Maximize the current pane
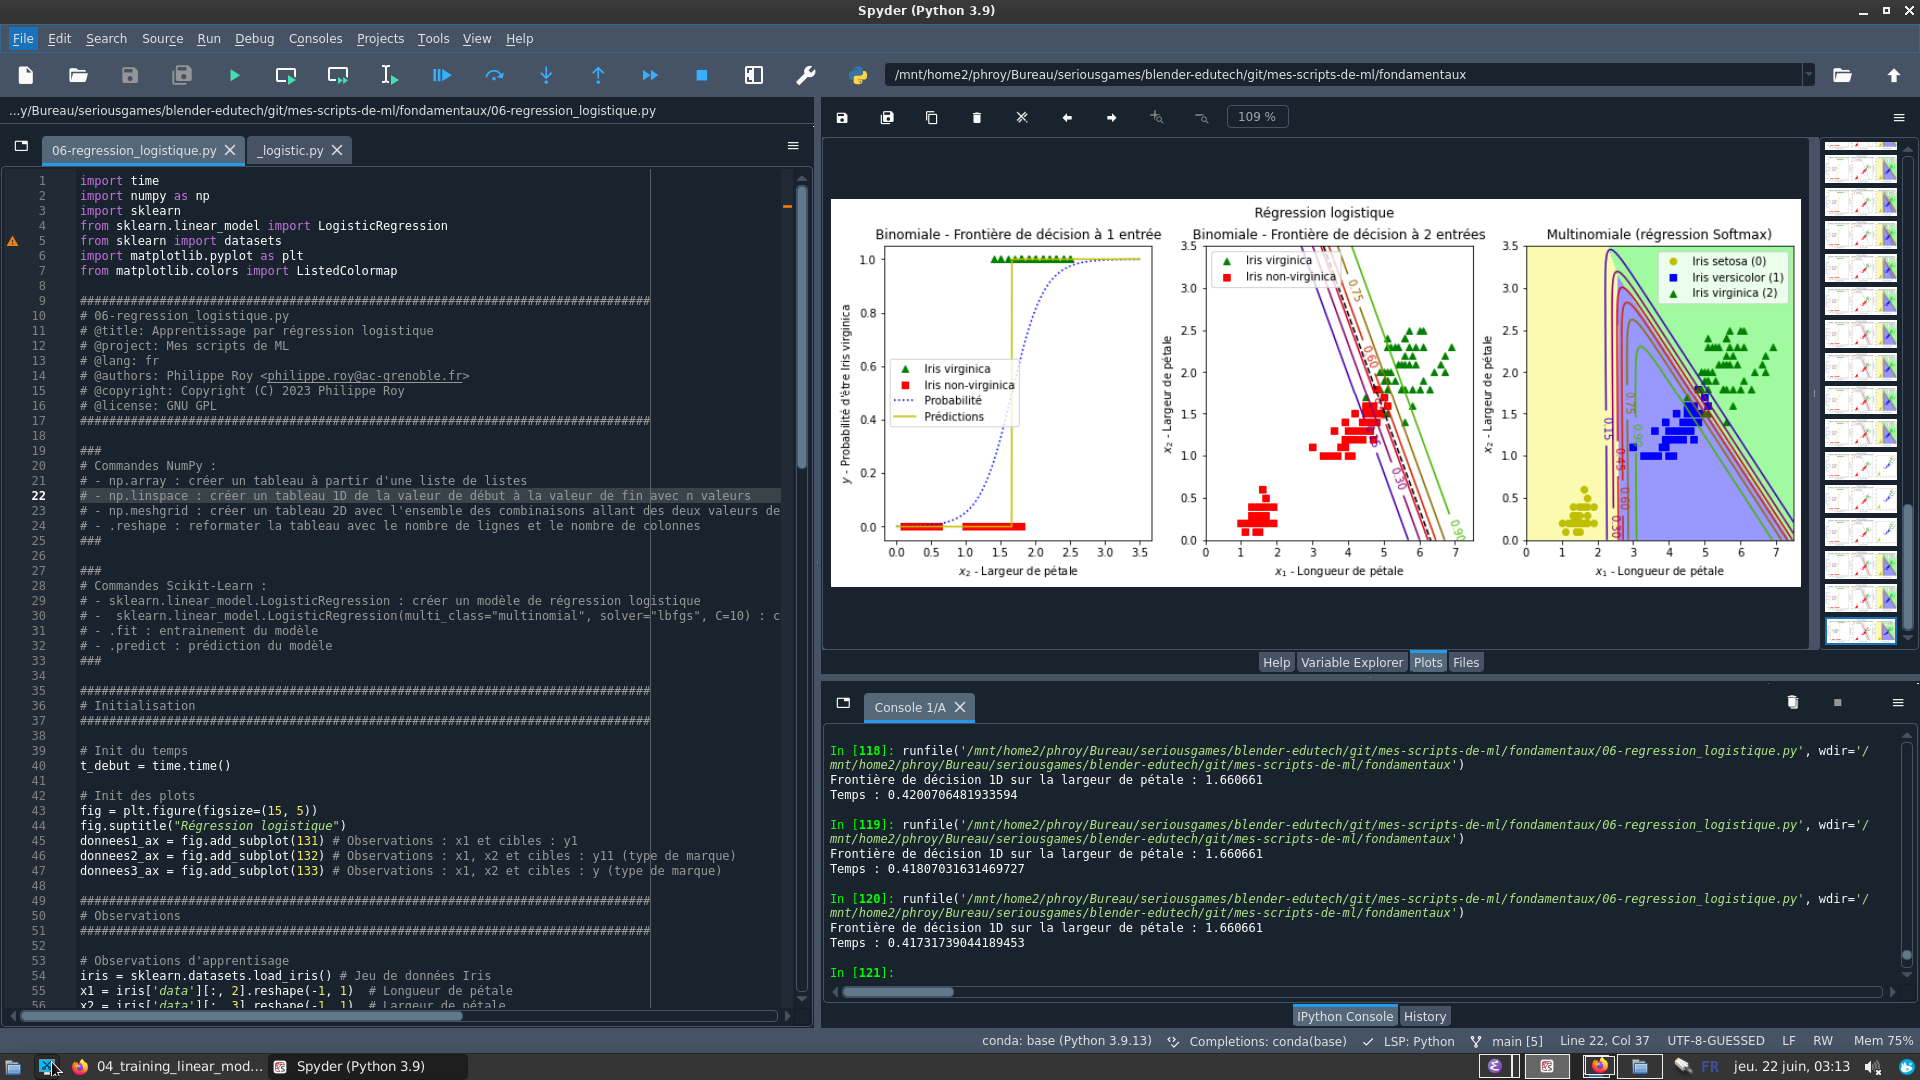The height and width of the screenshot is (1080, 1920). 754,75
